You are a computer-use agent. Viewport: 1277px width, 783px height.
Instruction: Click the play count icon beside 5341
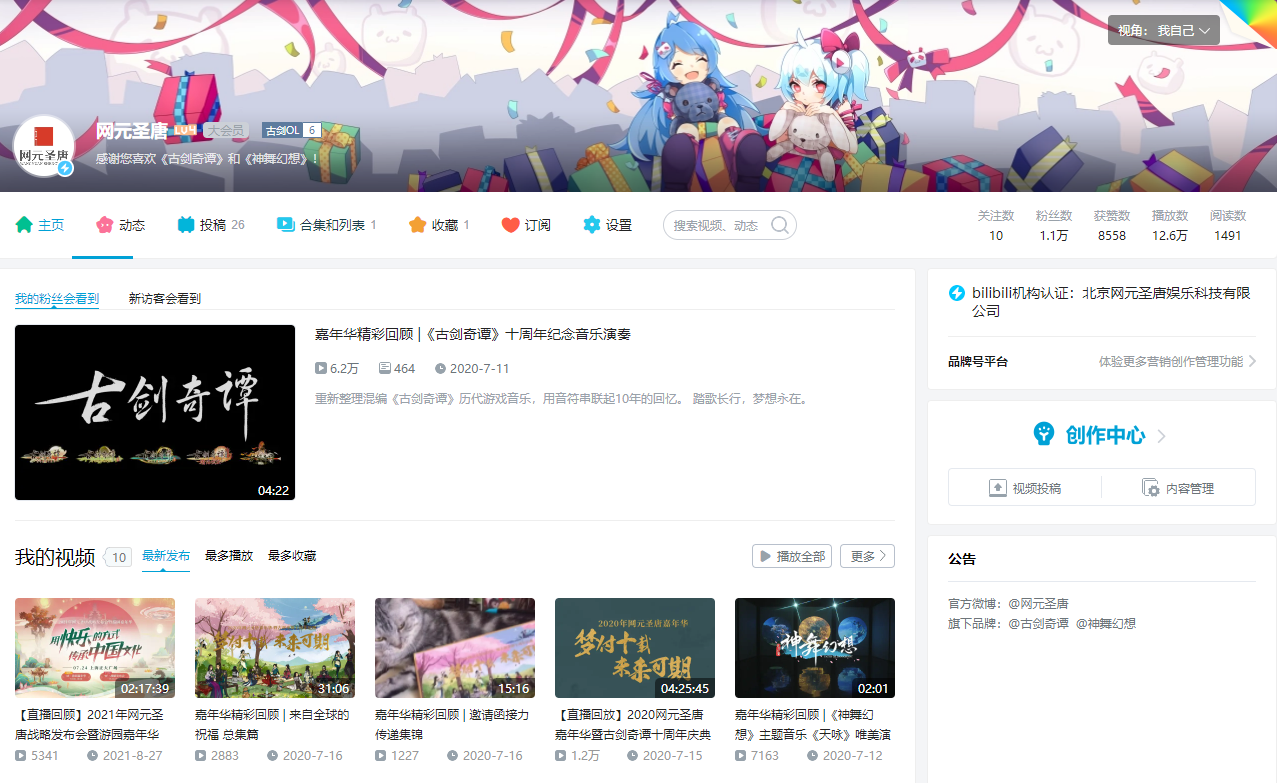21,756
